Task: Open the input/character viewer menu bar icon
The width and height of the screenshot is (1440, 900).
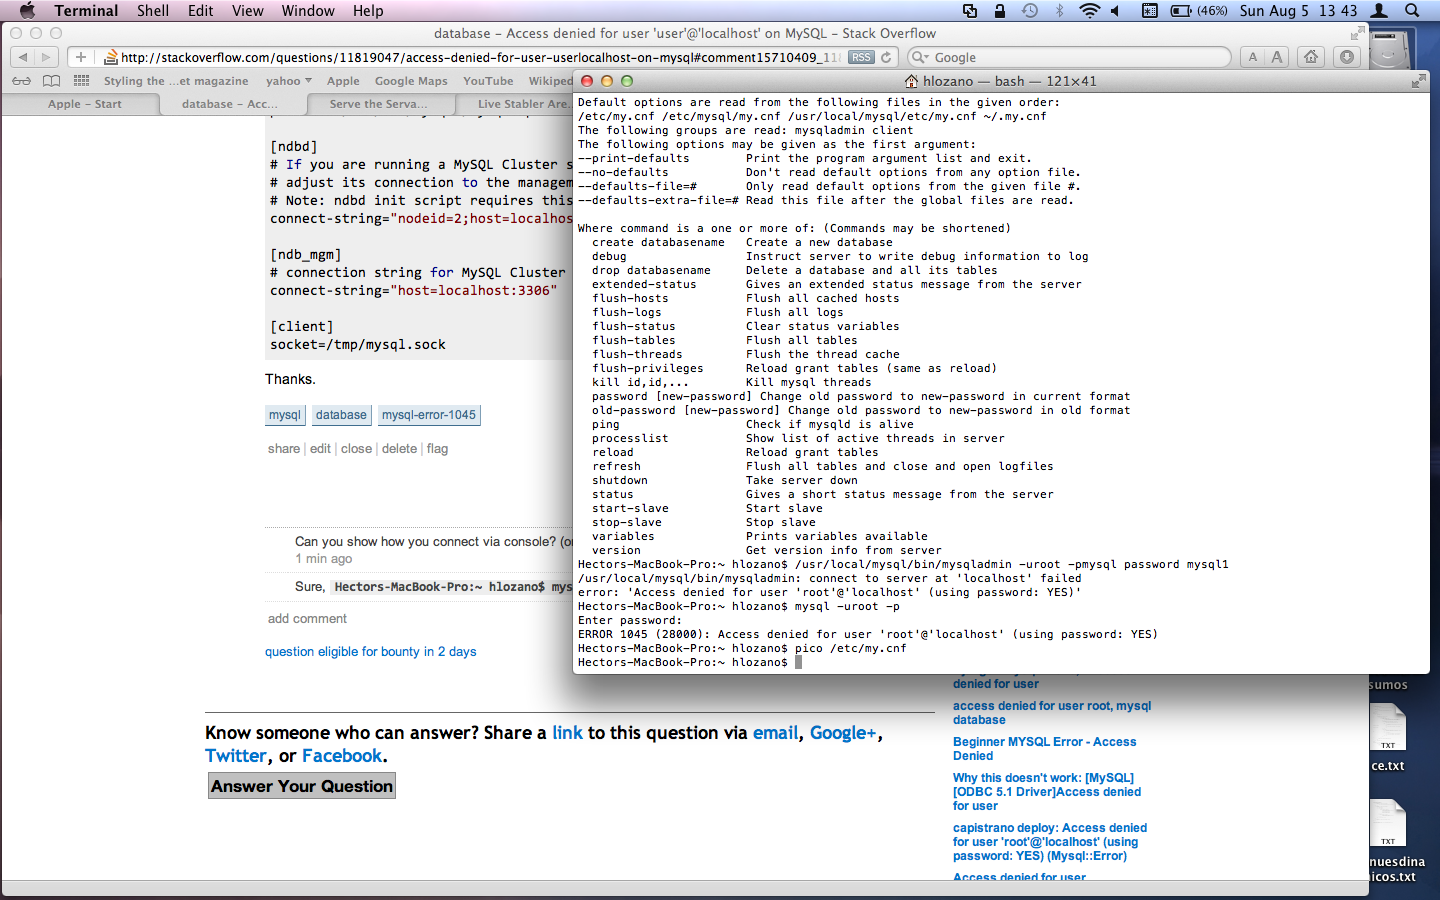Action: tap(1149, 10)
